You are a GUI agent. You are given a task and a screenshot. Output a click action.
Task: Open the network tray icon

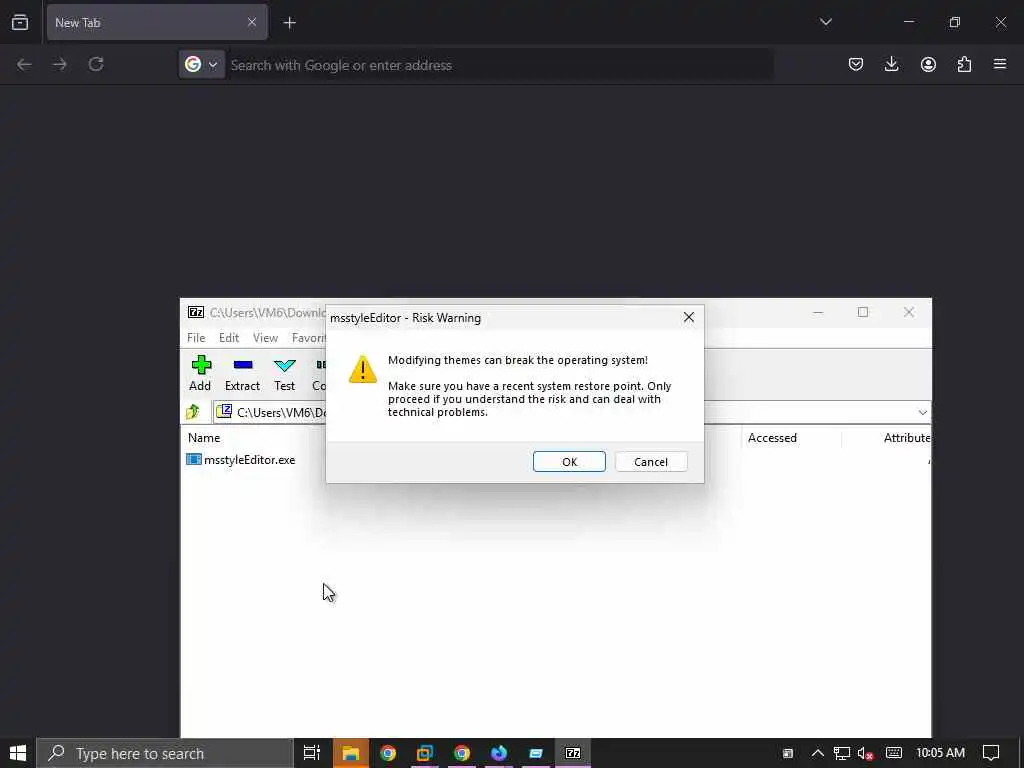(x=841, y=753)
